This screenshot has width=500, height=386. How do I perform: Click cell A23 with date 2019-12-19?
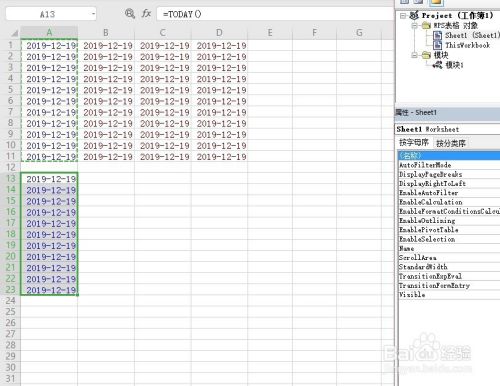tap(49, 290)
